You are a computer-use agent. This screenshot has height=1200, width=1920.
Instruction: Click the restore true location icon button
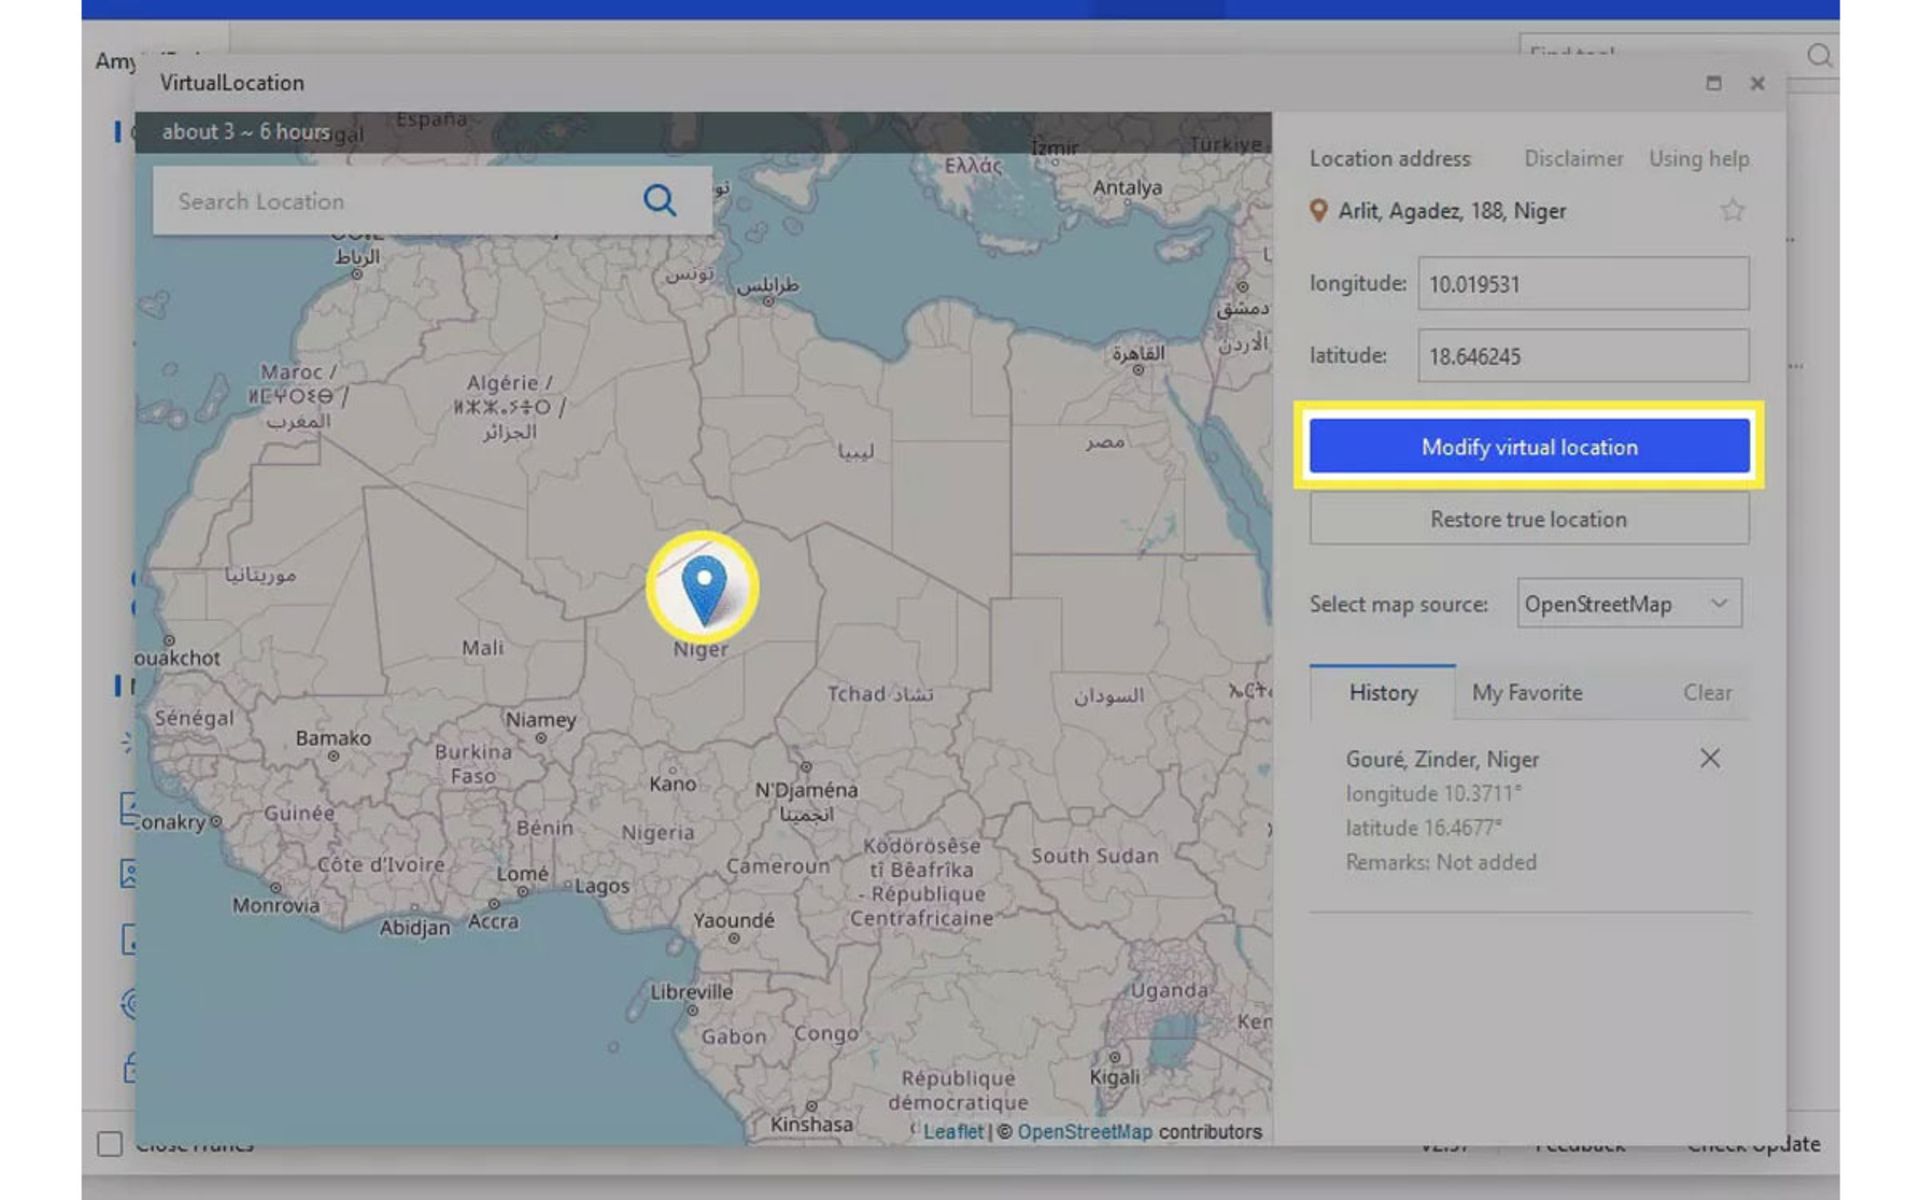[1529, 520]
